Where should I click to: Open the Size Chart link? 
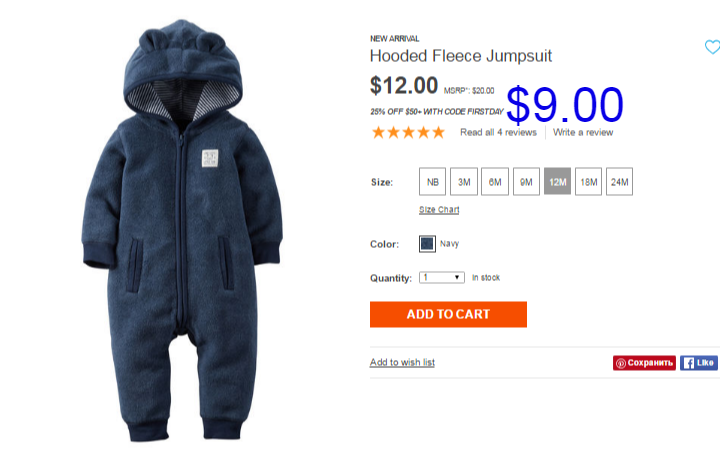coord(439,210)
